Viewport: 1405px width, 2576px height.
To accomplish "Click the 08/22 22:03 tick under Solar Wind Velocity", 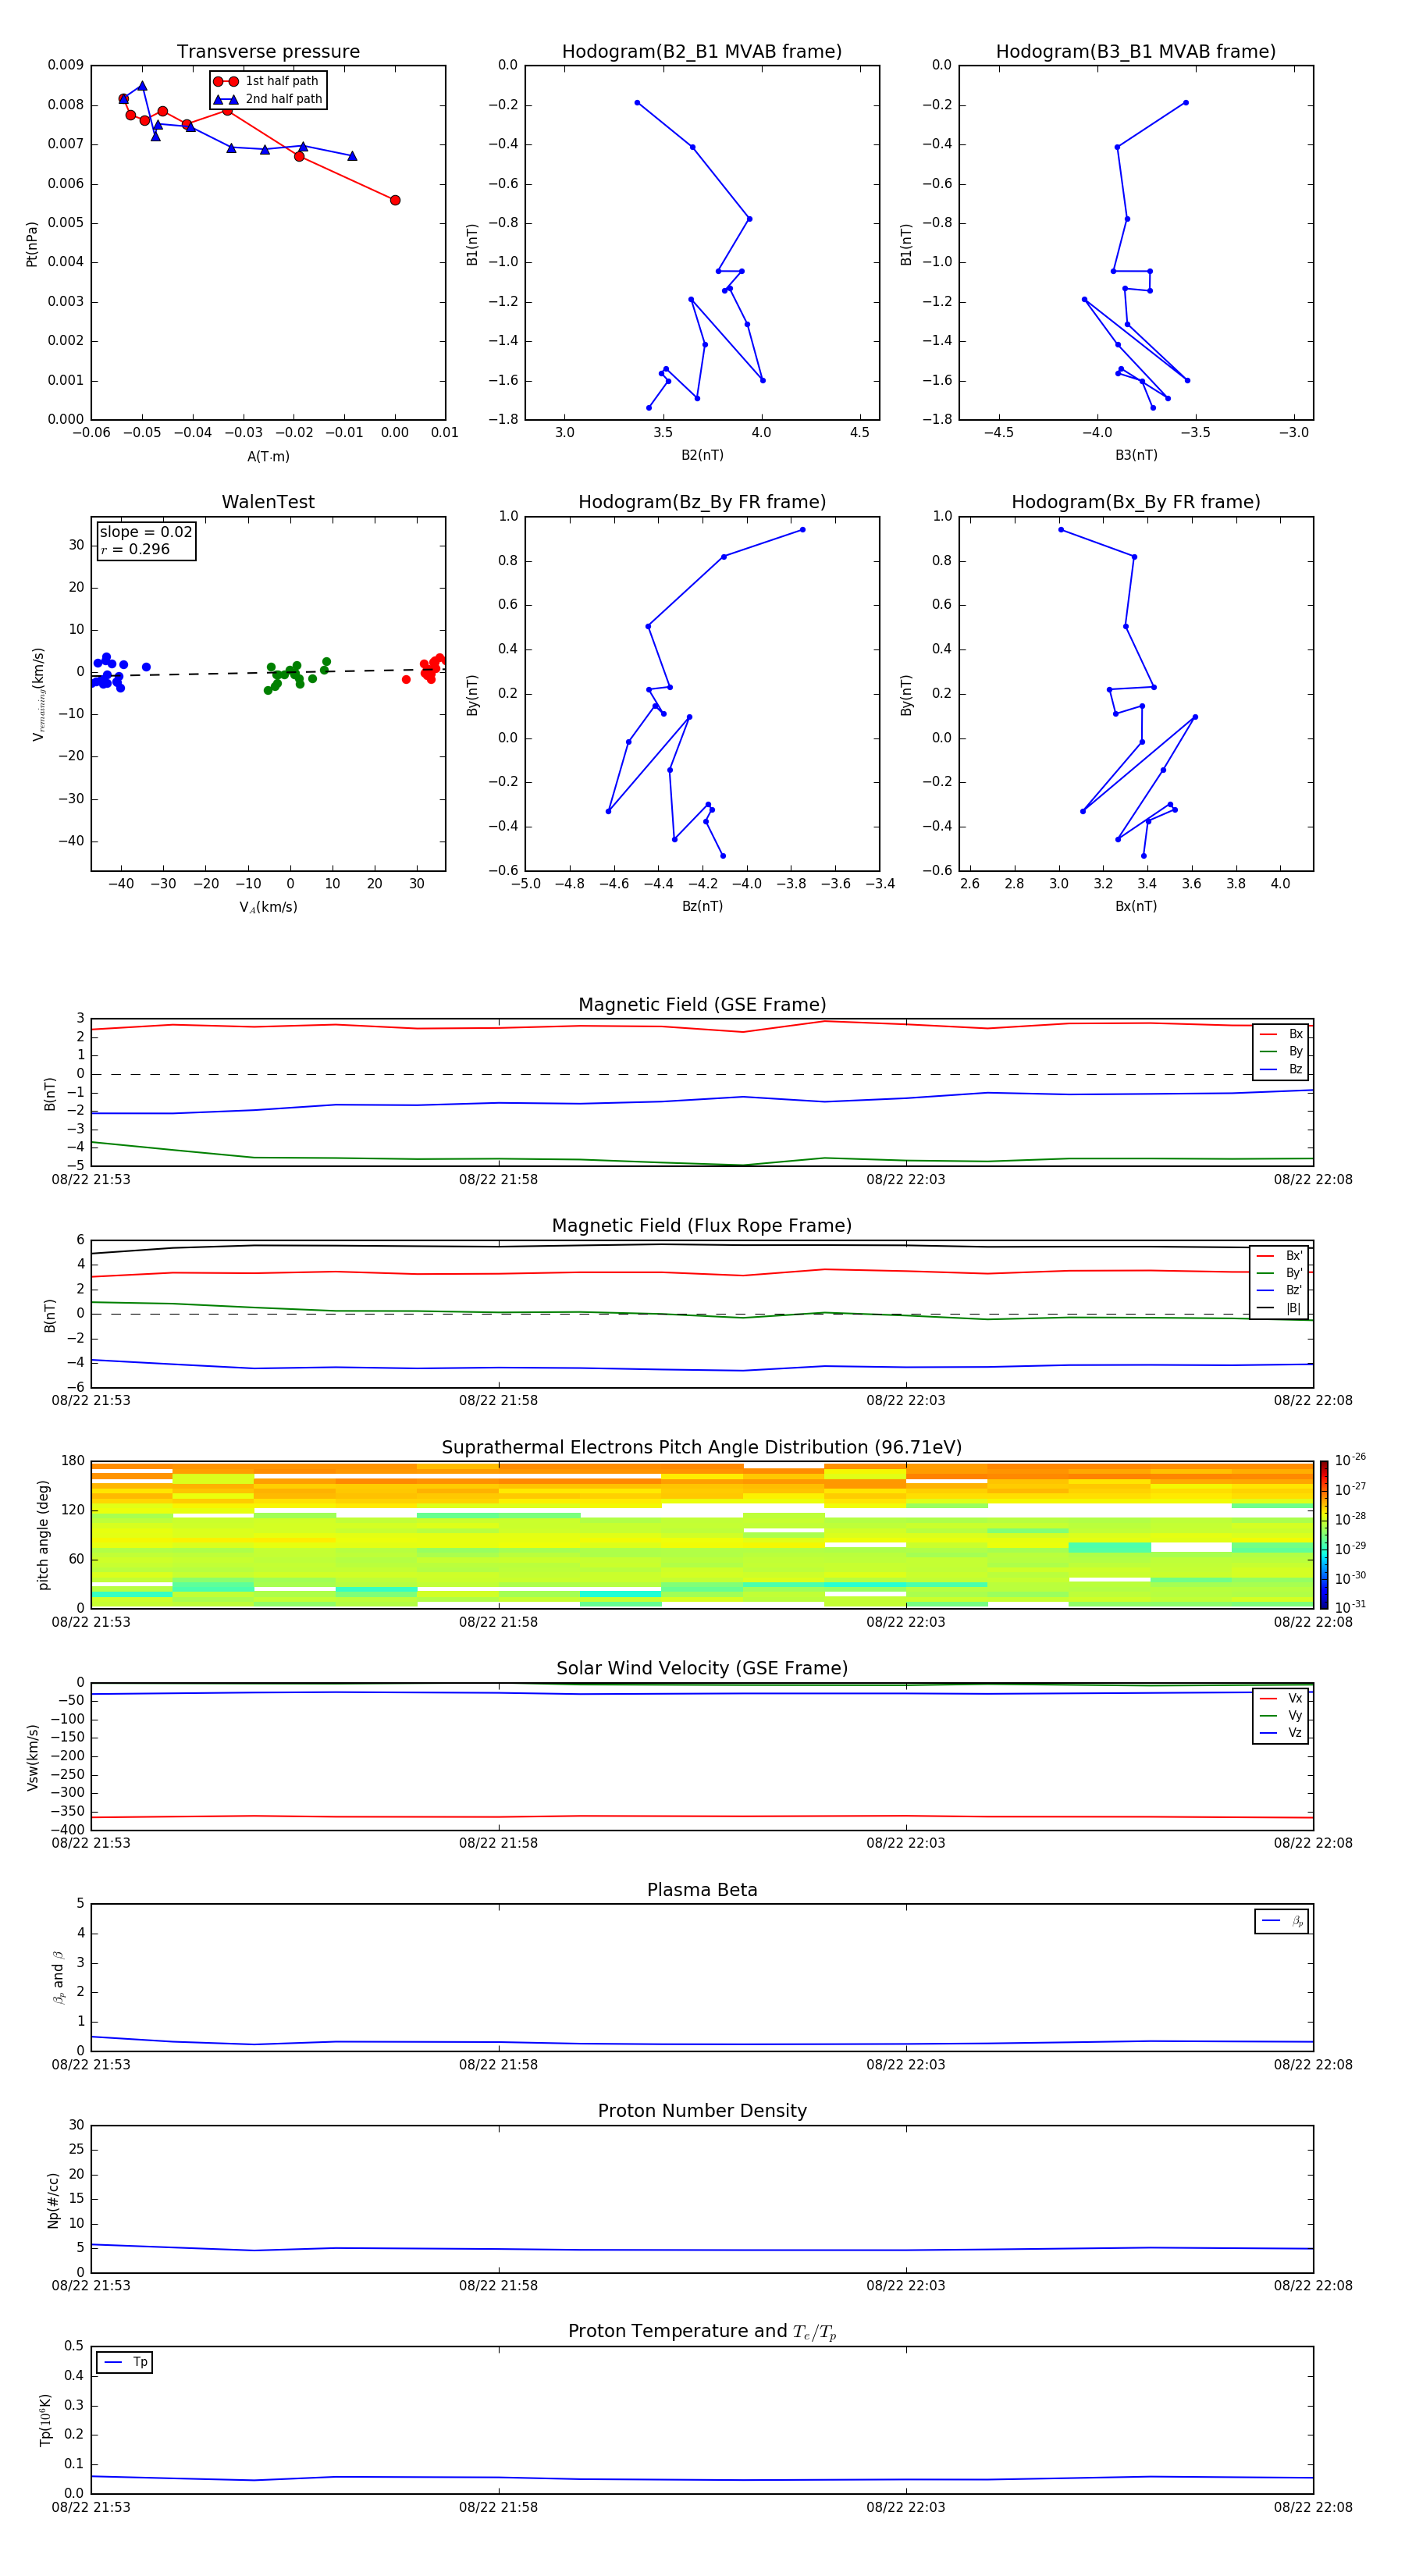I will click(905, 1843).
